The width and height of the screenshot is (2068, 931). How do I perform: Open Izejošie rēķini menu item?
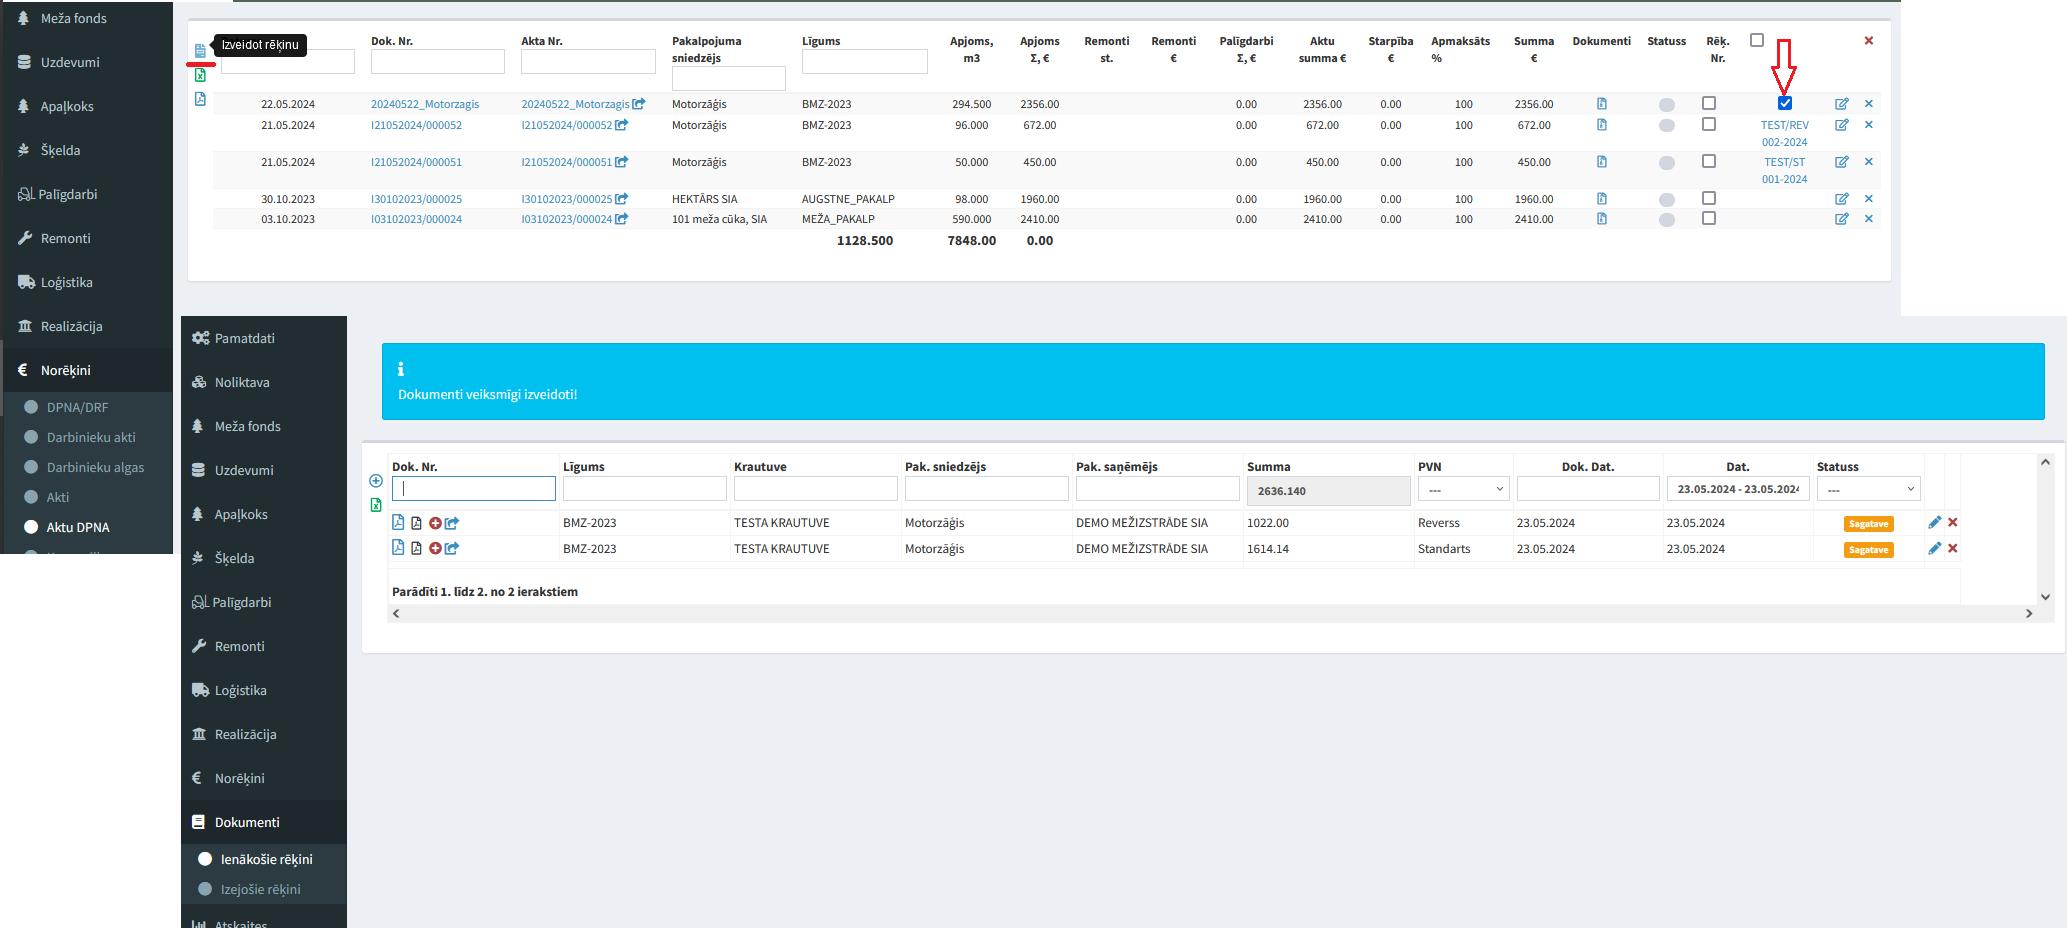[x=260, y=889]
